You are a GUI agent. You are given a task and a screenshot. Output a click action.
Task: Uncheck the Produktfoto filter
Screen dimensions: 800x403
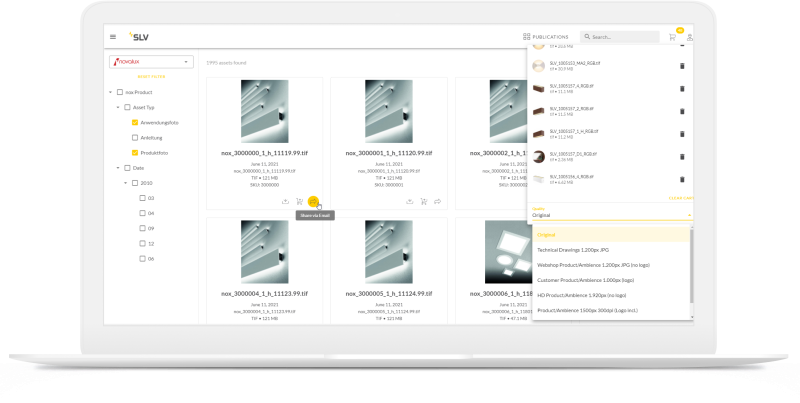135,153
